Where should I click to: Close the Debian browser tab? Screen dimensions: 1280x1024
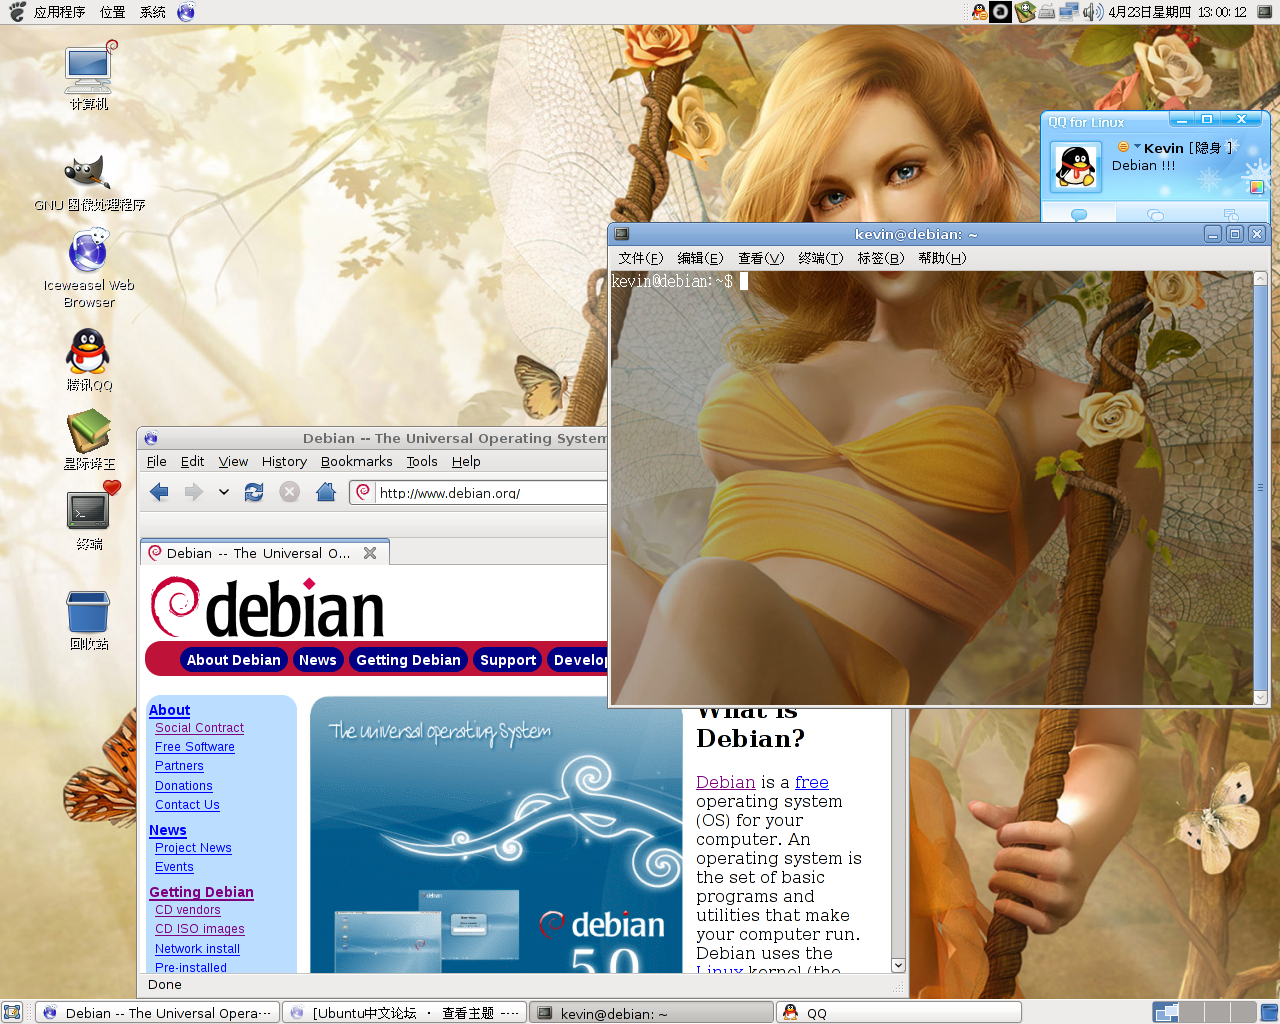370,553
